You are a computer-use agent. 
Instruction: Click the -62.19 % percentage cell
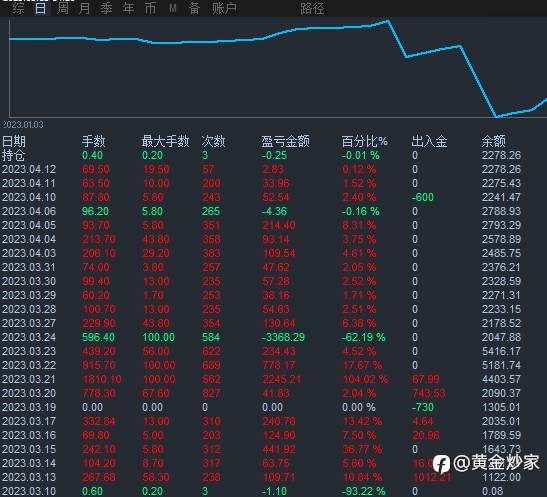[364, 337]
